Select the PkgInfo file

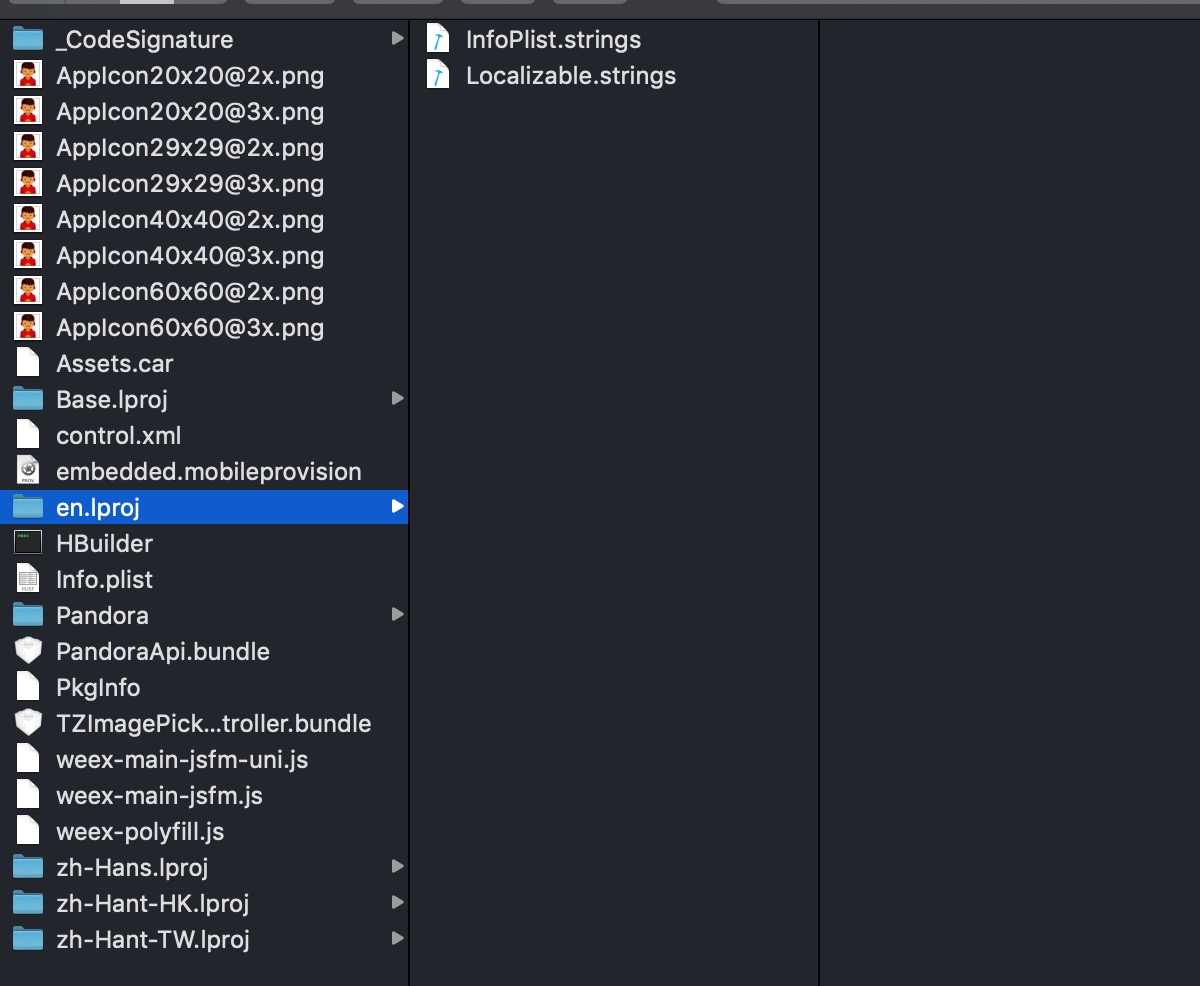coord(98,687)
